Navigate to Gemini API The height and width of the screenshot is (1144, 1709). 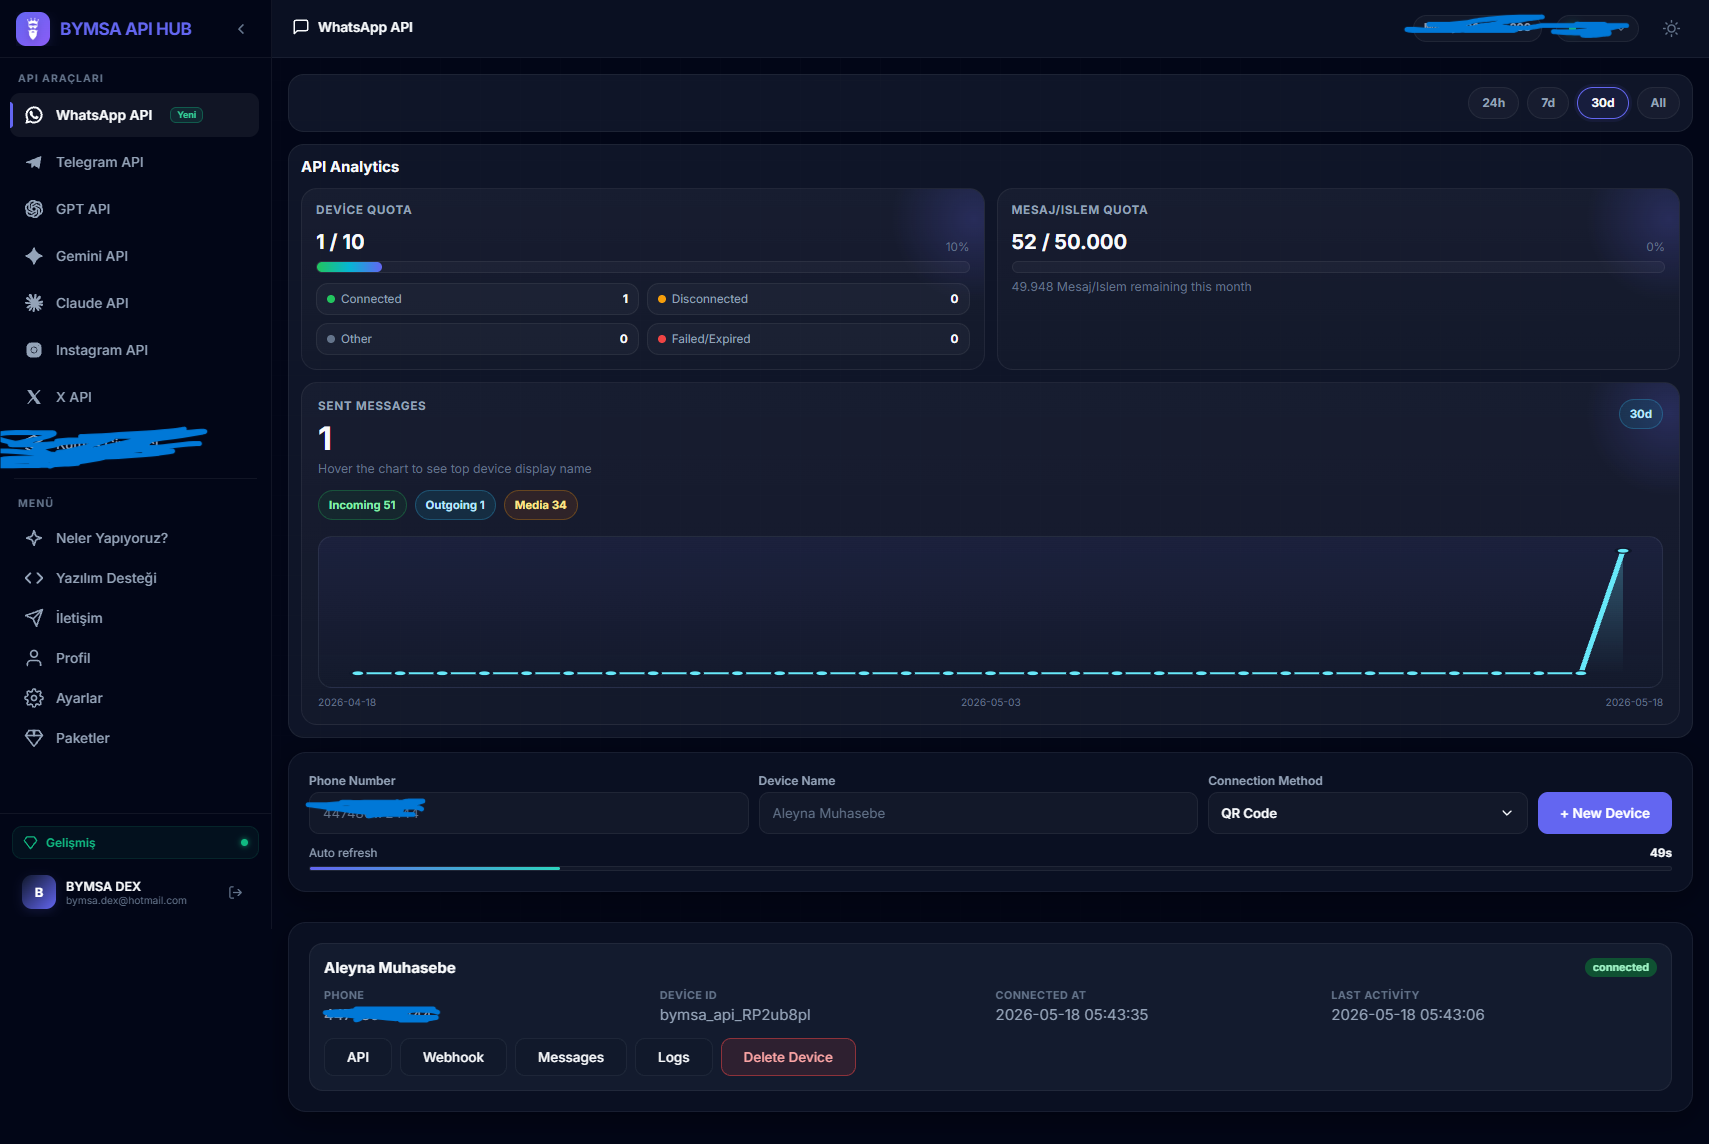tap(135, 256)
